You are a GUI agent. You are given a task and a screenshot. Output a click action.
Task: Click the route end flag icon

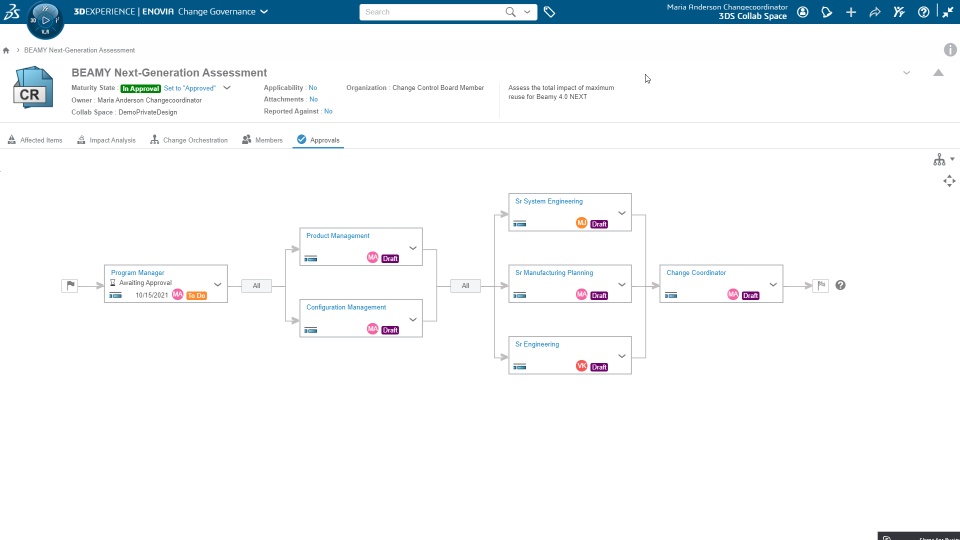[x=821, y=285]
